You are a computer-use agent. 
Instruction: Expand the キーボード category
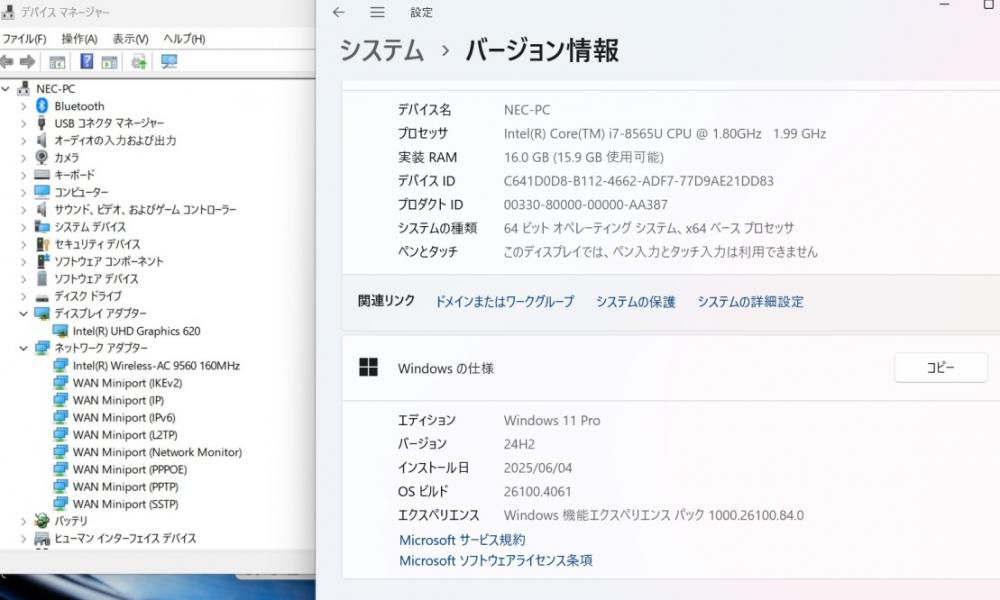tap(24, 175)
